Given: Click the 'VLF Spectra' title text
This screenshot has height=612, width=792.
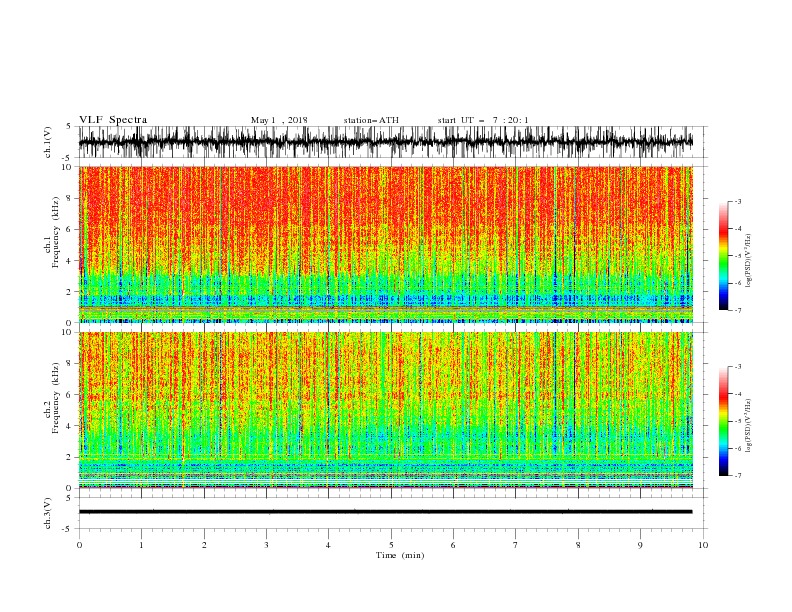Looking at the screenshot, I should (x=113, y=120).
